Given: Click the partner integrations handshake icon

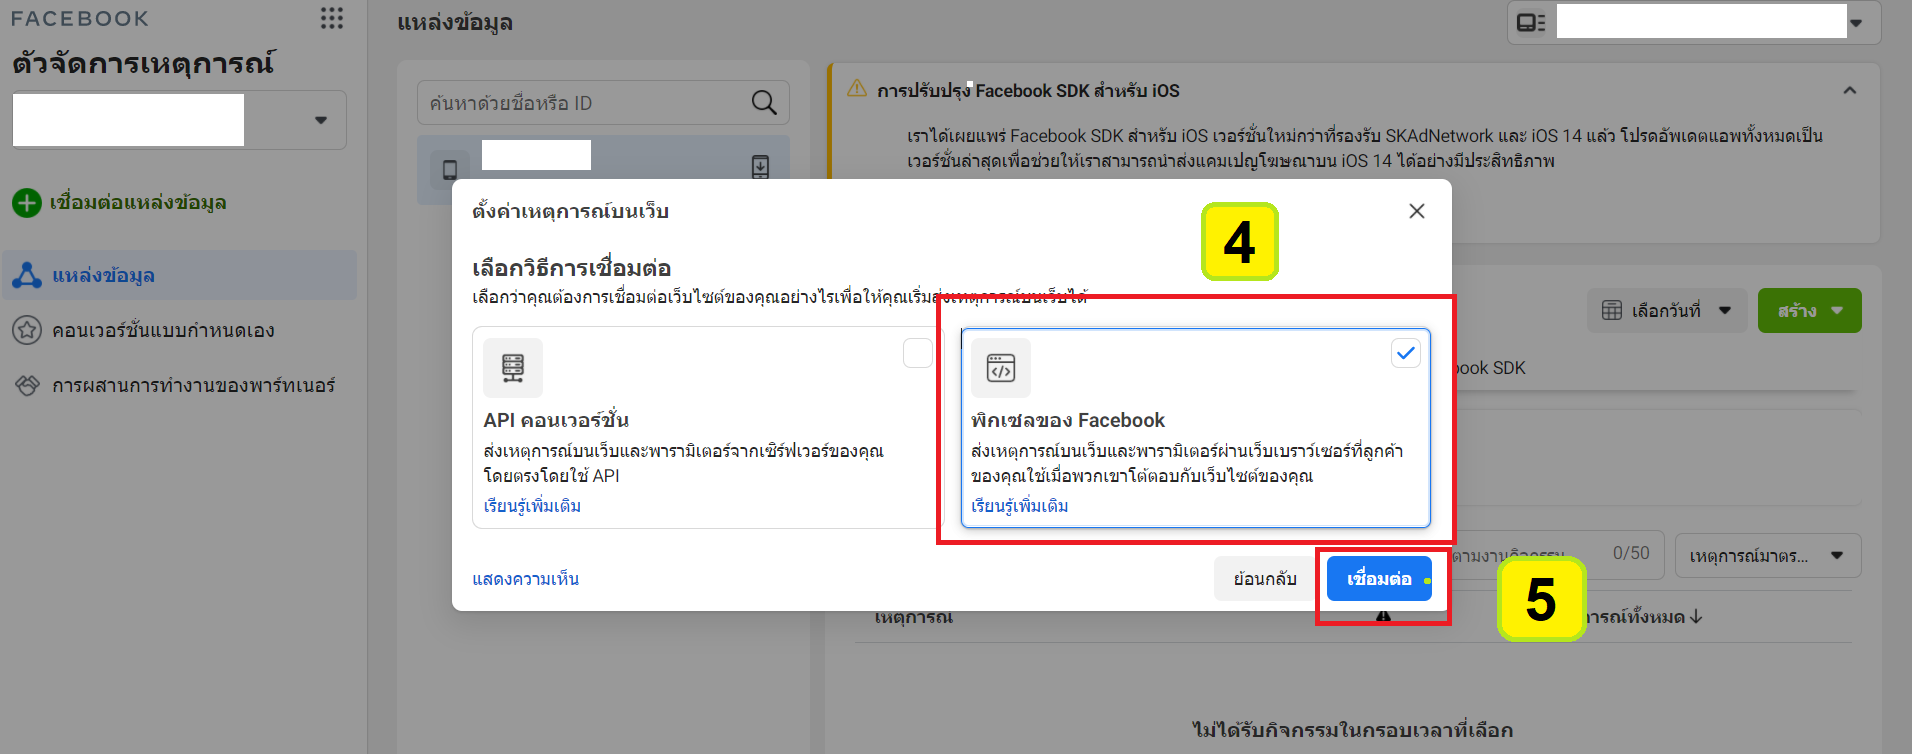Looking at the screenshot, I should (26, 385).
